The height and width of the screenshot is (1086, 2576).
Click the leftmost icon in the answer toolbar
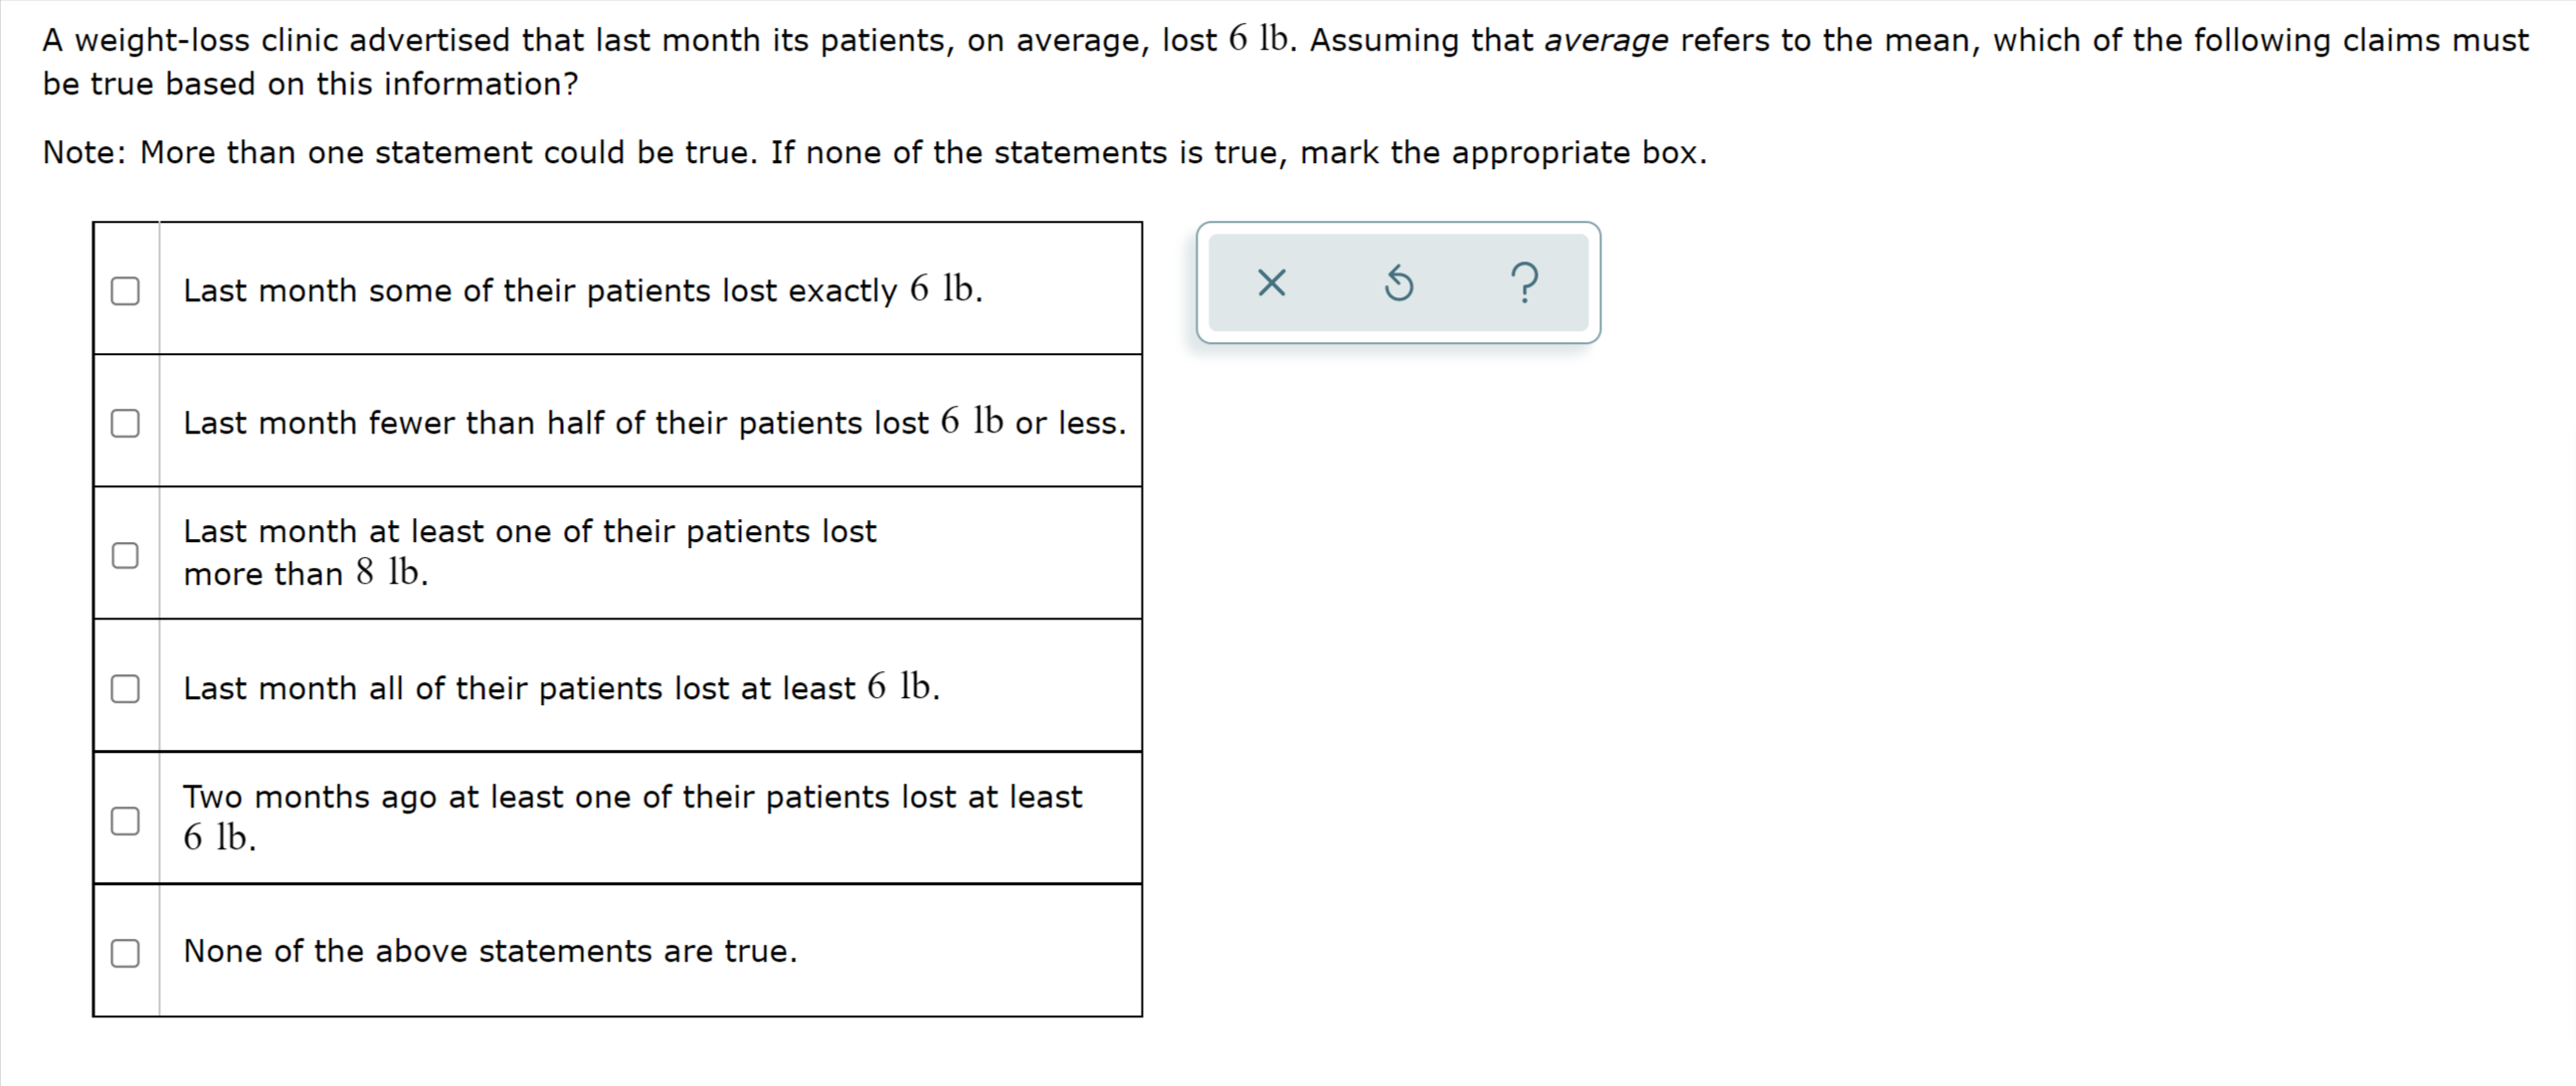1271,284
